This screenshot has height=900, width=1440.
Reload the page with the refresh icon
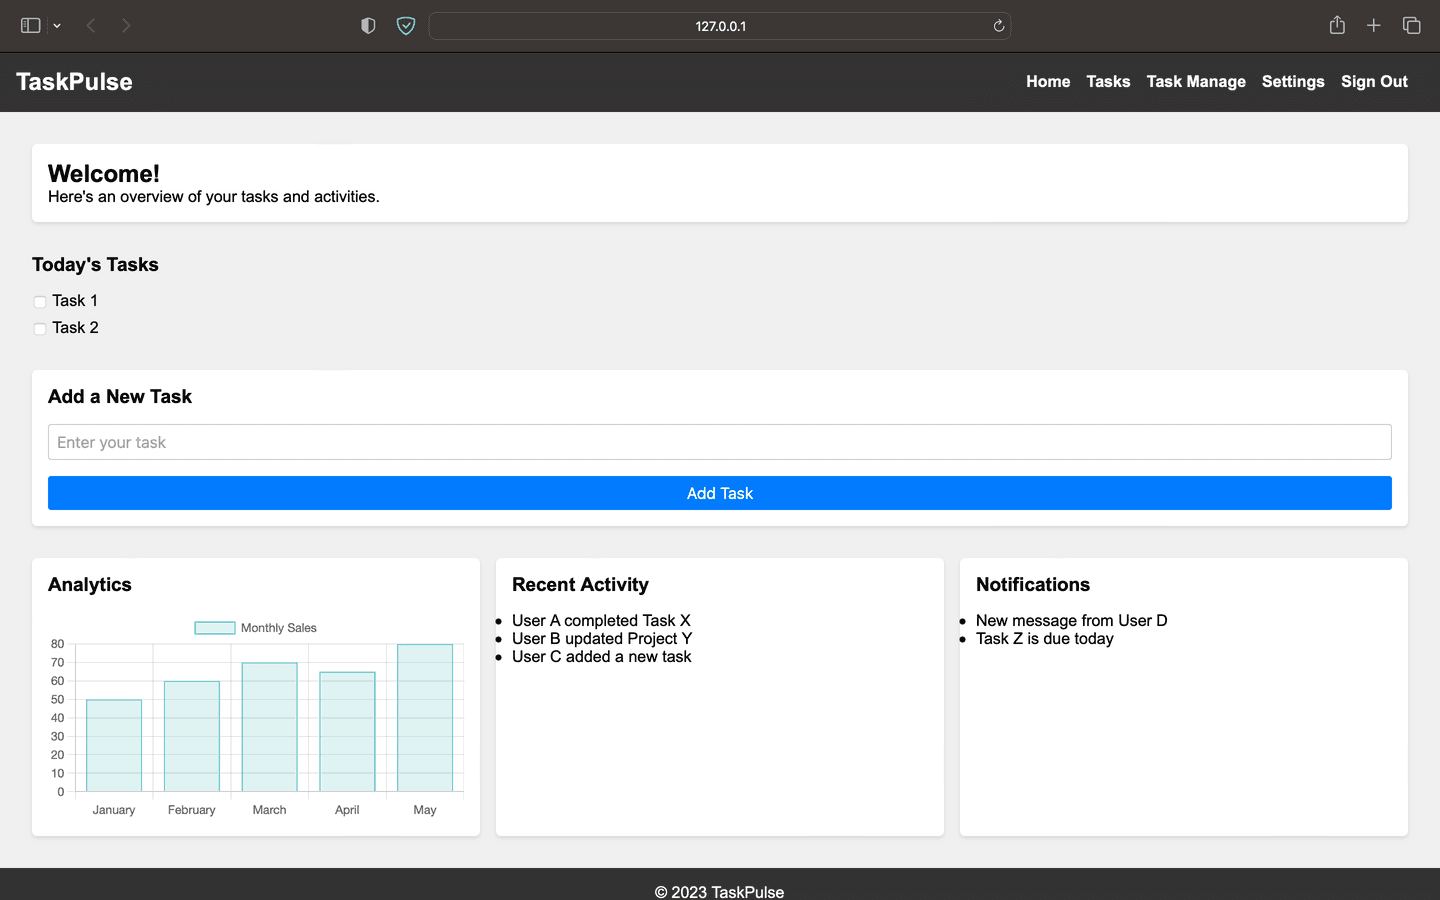[x=998, y=26]
